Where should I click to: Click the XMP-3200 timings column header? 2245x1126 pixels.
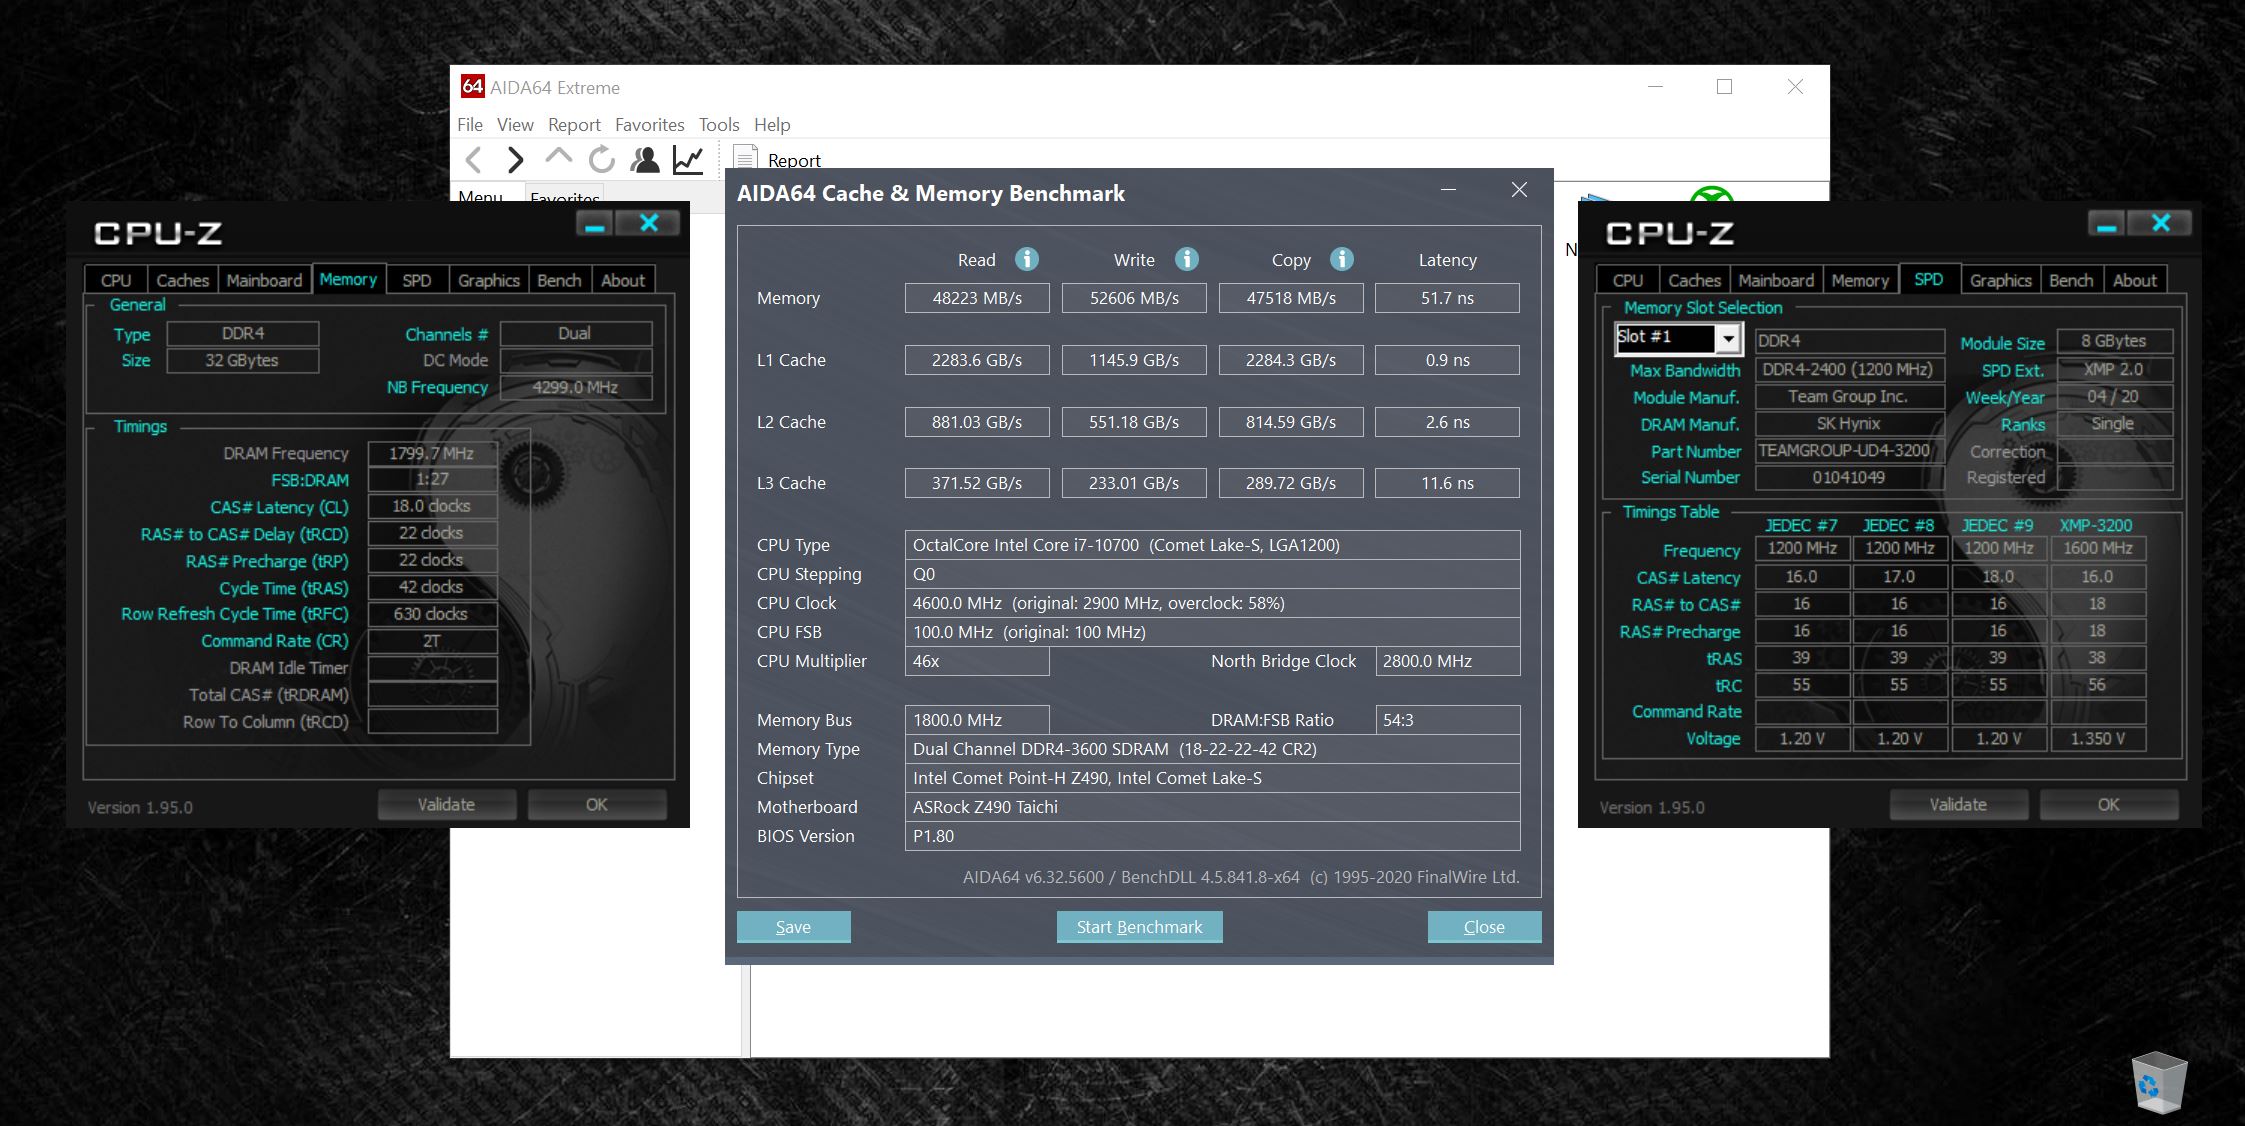point(2097,525)
